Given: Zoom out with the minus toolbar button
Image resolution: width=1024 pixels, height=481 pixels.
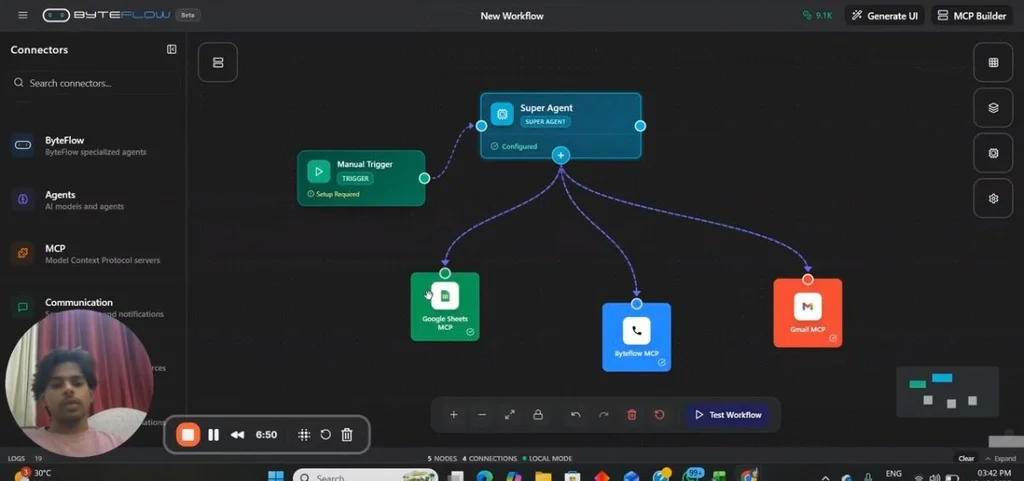Looking at the screenshot, I should click(x=482, y=415).
